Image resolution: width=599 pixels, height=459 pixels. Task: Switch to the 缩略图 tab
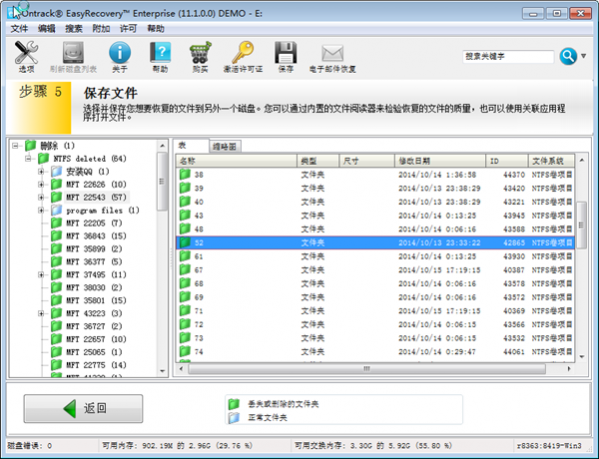click(x=225, y=147)
